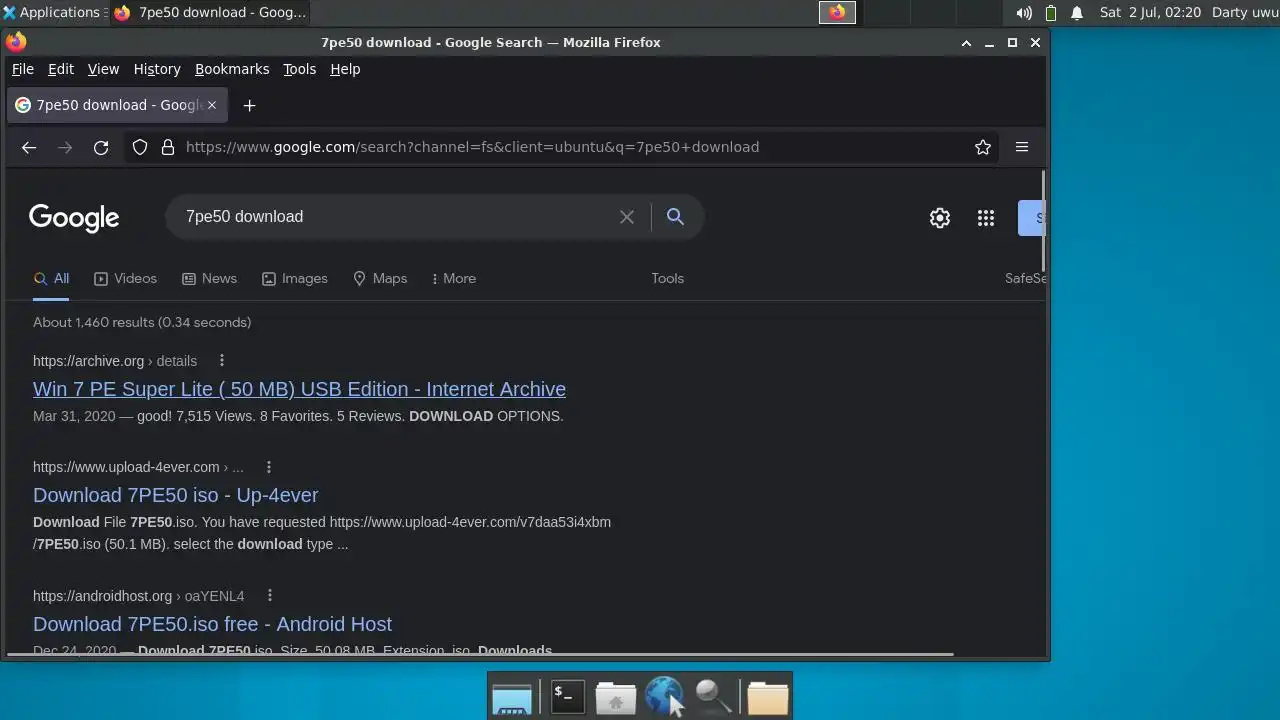Click the blue Sign in button
The image size is (1280, 720).
click(x=1032, y=218)
